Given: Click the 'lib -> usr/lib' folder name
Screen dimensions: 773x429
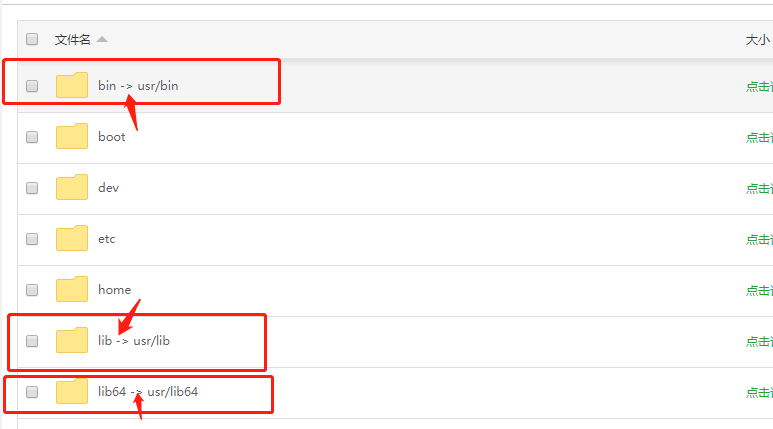Looking at the screenshot, I should tap(134, 341).
